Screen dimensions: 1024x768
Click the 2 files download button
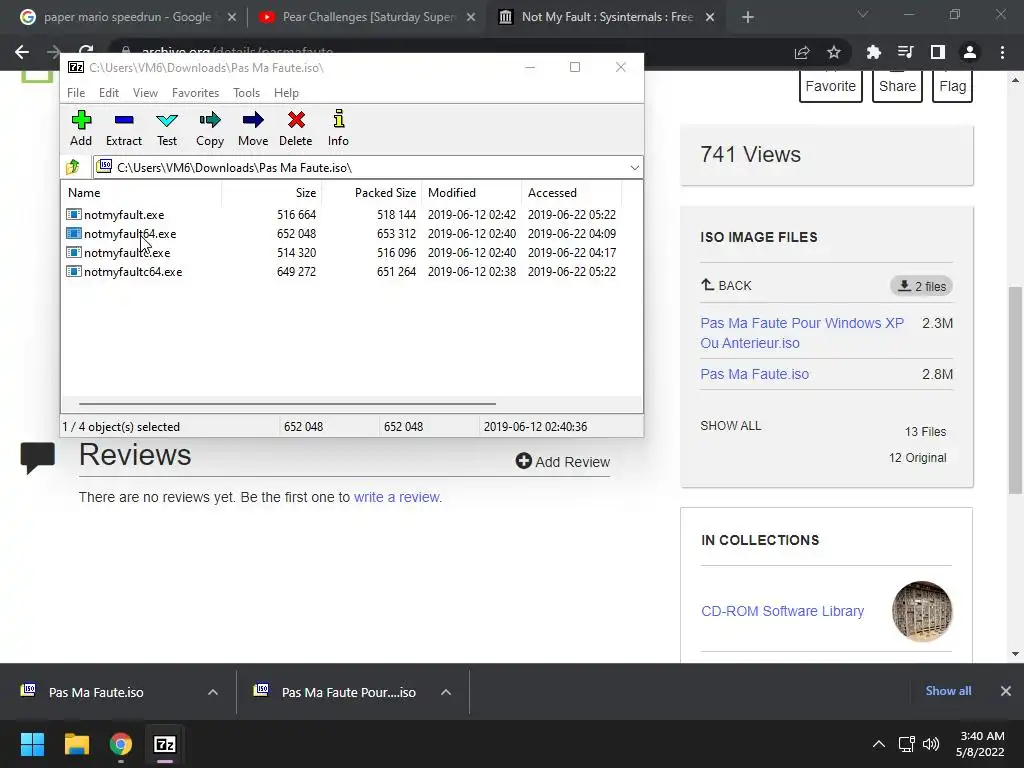tap(921, 286)
